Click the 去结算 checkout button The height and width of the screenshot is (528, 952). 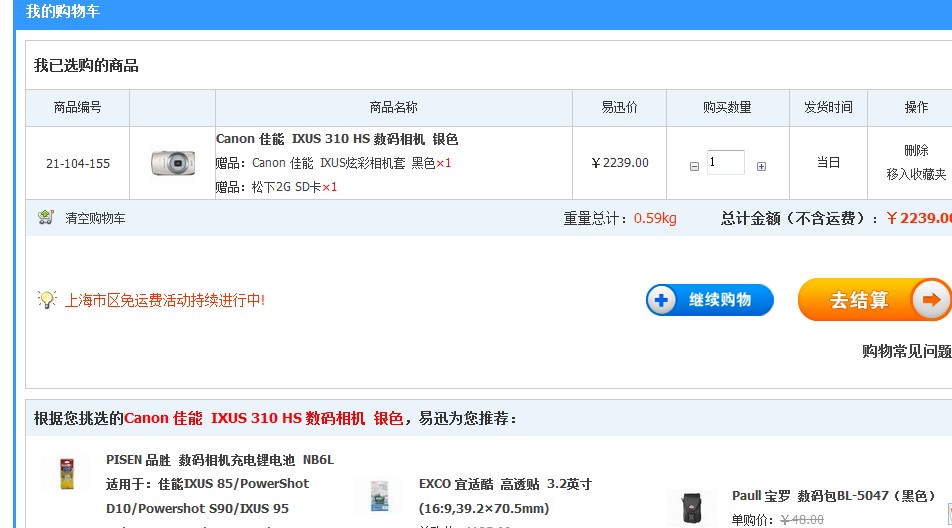click(x=874, y=300)
